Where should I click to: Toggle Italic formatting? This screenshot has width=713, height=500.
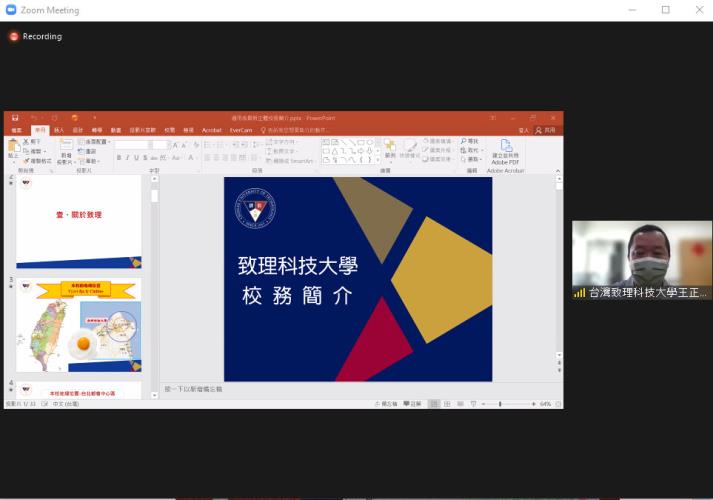127,158
